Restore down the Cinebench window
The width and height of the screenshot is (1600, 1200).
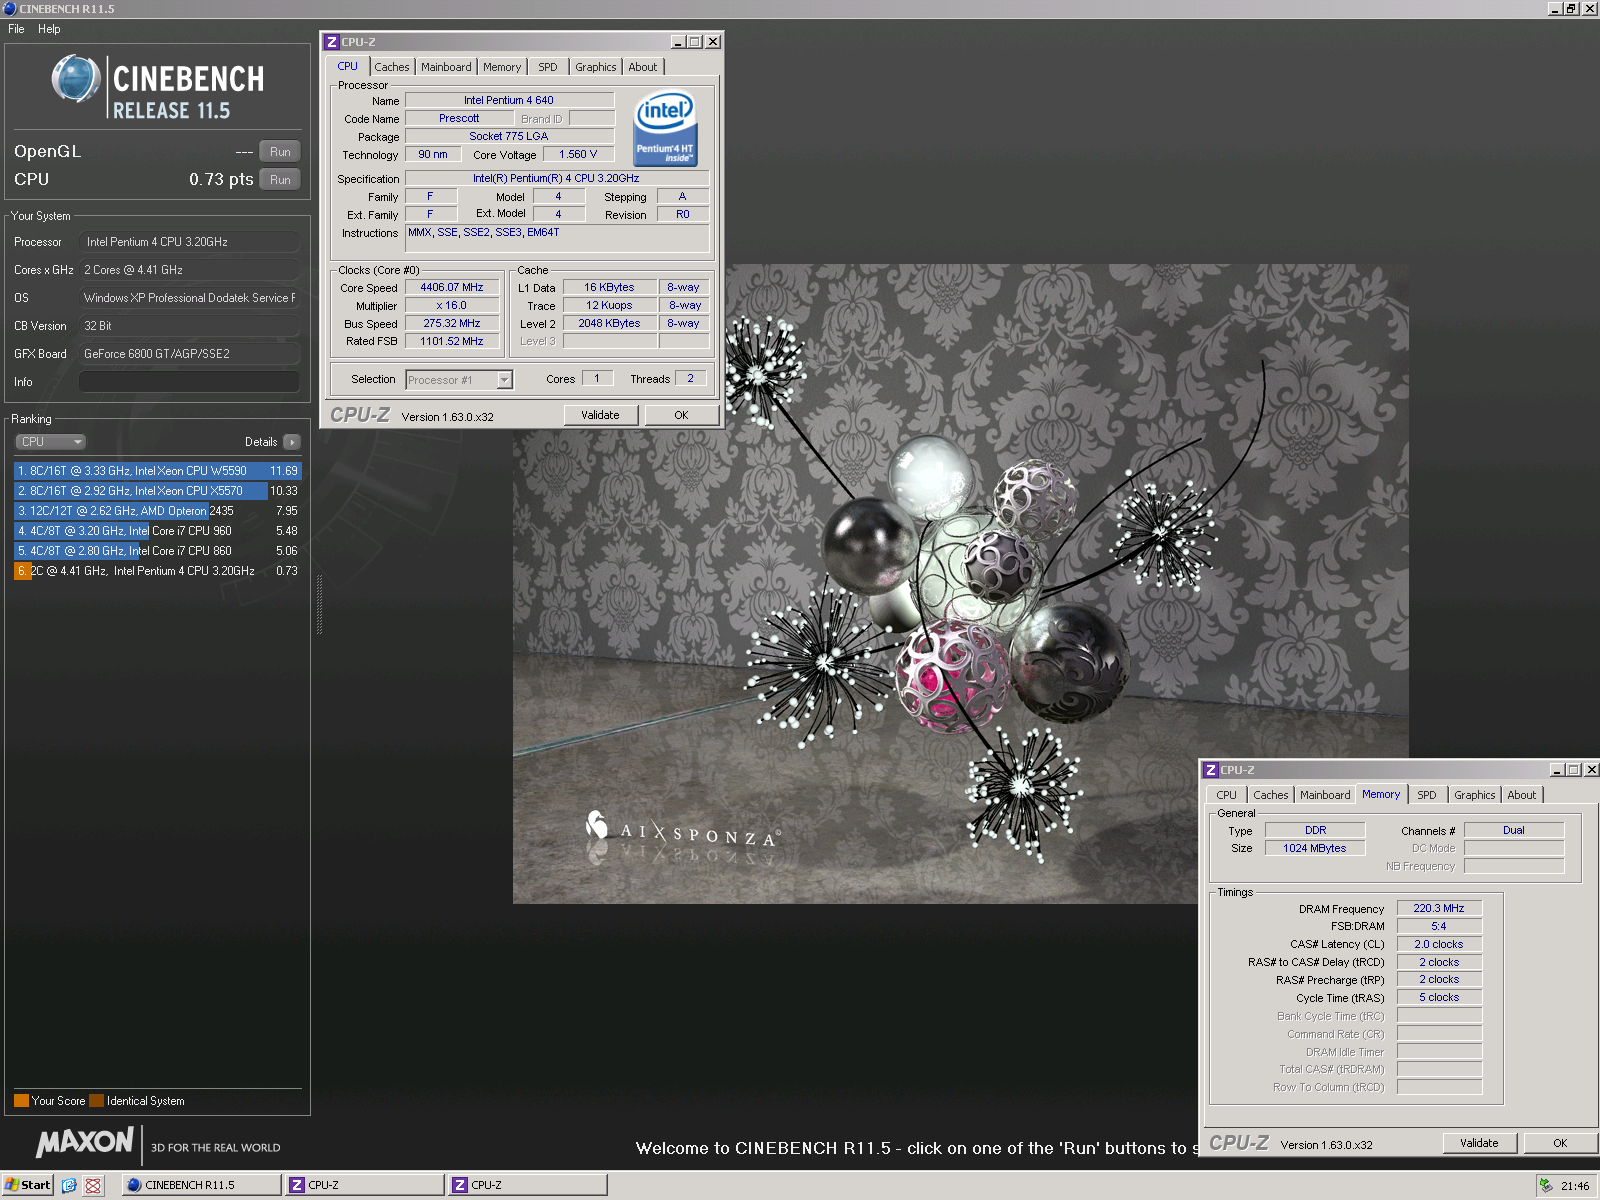pos(1571,8)
